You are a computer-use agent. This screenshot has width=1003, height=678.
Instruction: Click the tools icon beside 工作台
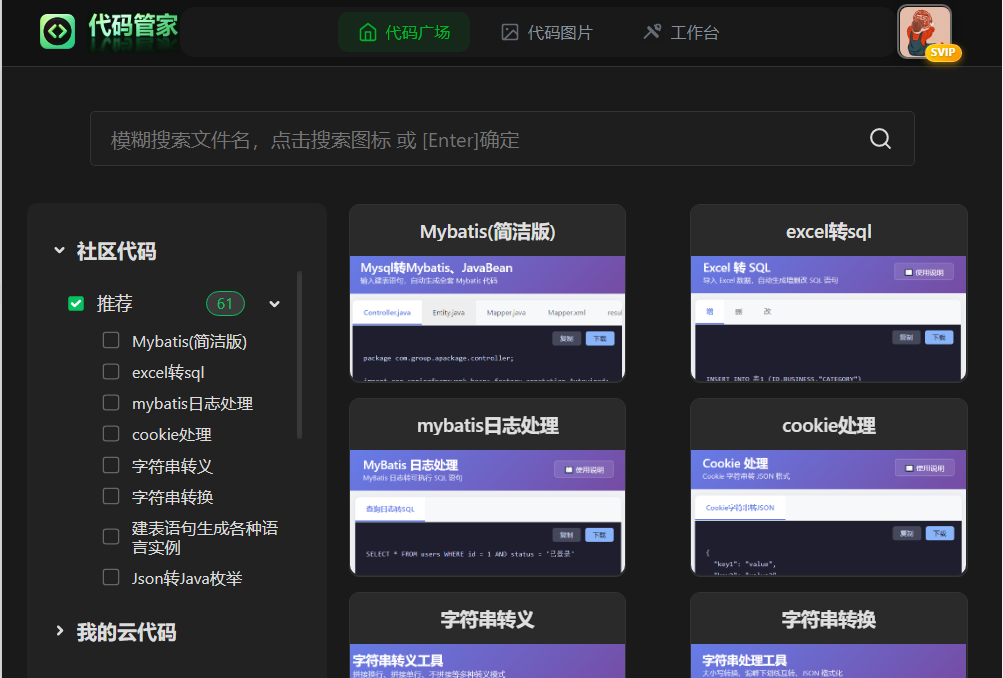click(652, 32)
